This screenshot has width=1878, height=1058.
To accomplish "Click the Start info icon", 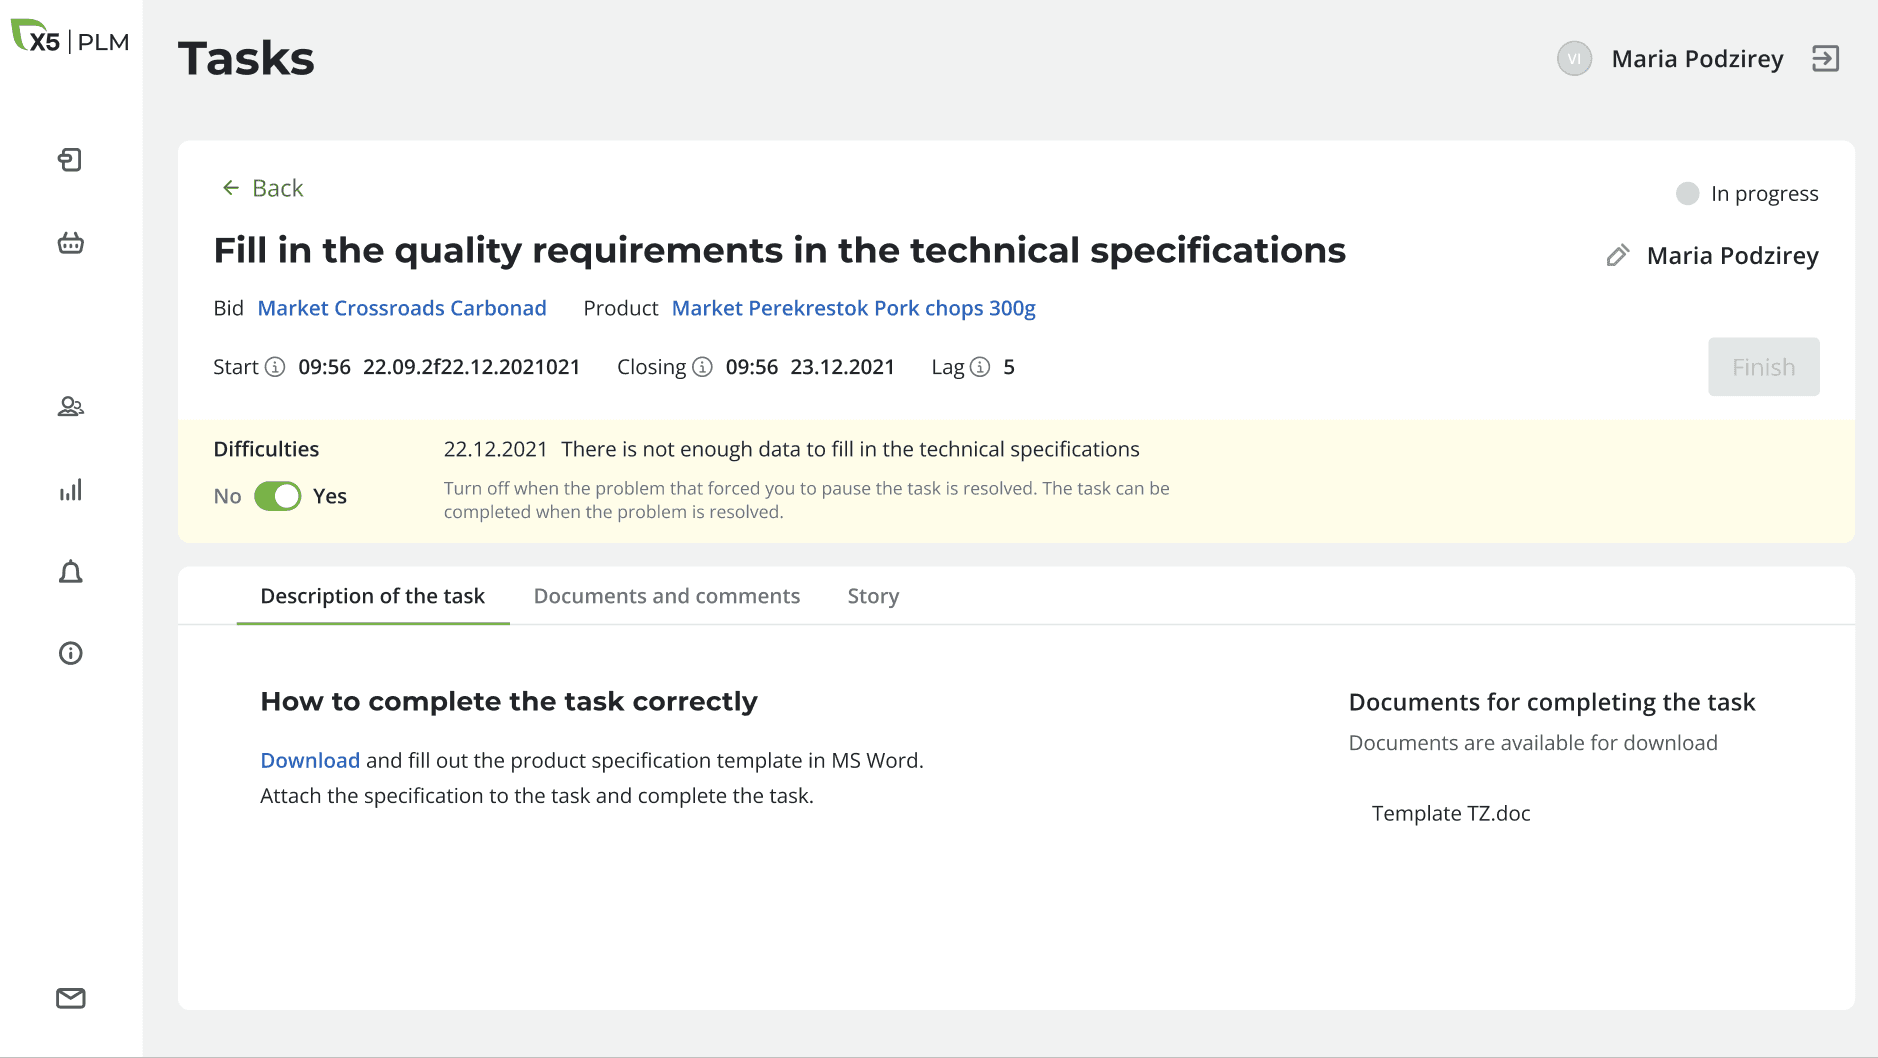I will [275, 367].
